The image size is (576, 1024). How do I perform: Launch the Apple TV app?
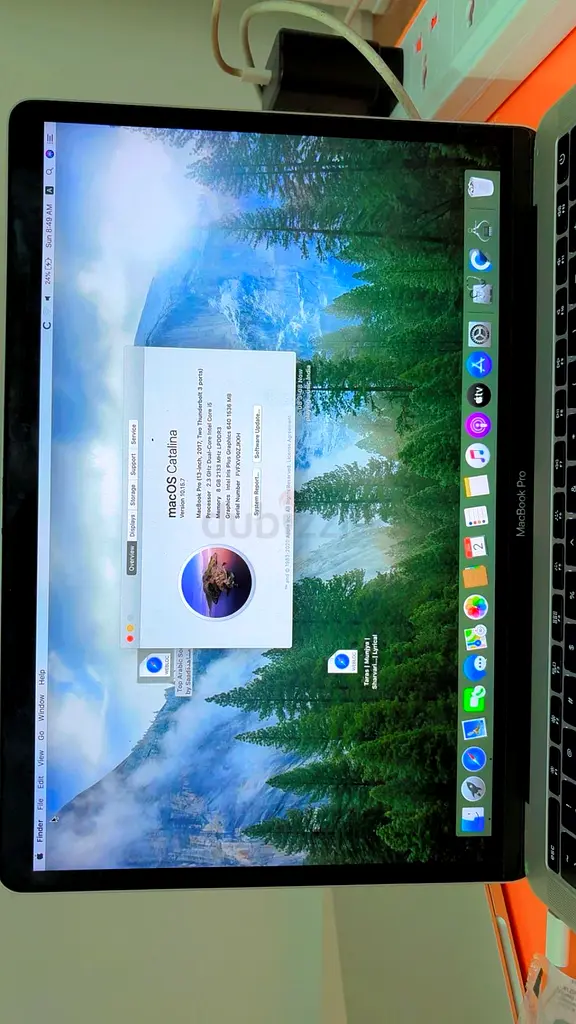478,394
